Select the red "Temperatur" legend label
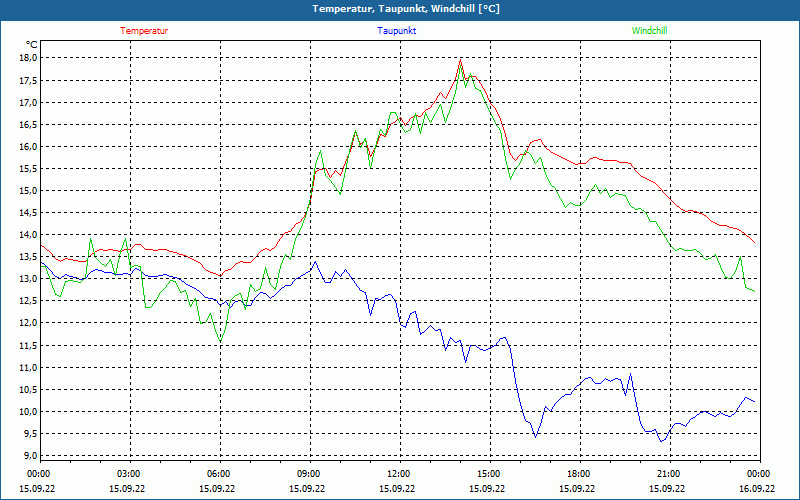The height and width of the screenshot is (500, 800). [x=144, y=31]
